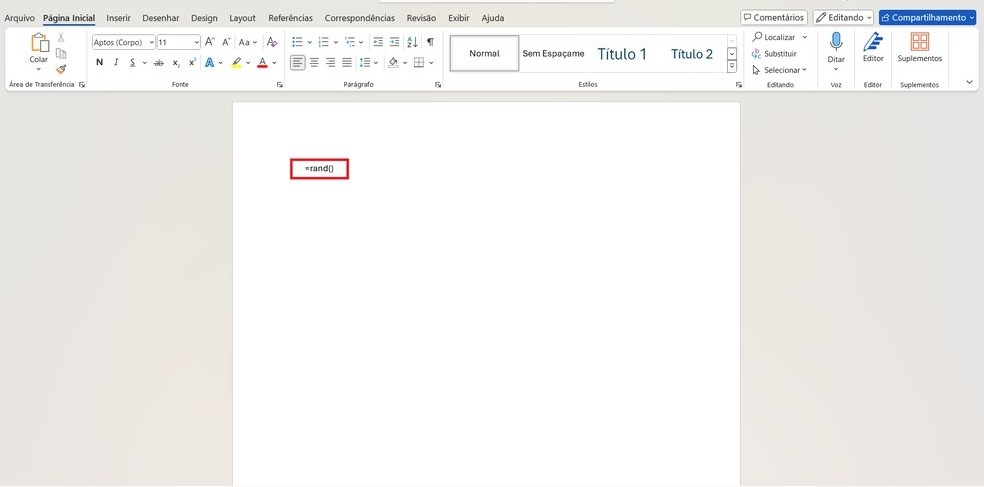Decrease paragraph indent

tap(378, 42)
